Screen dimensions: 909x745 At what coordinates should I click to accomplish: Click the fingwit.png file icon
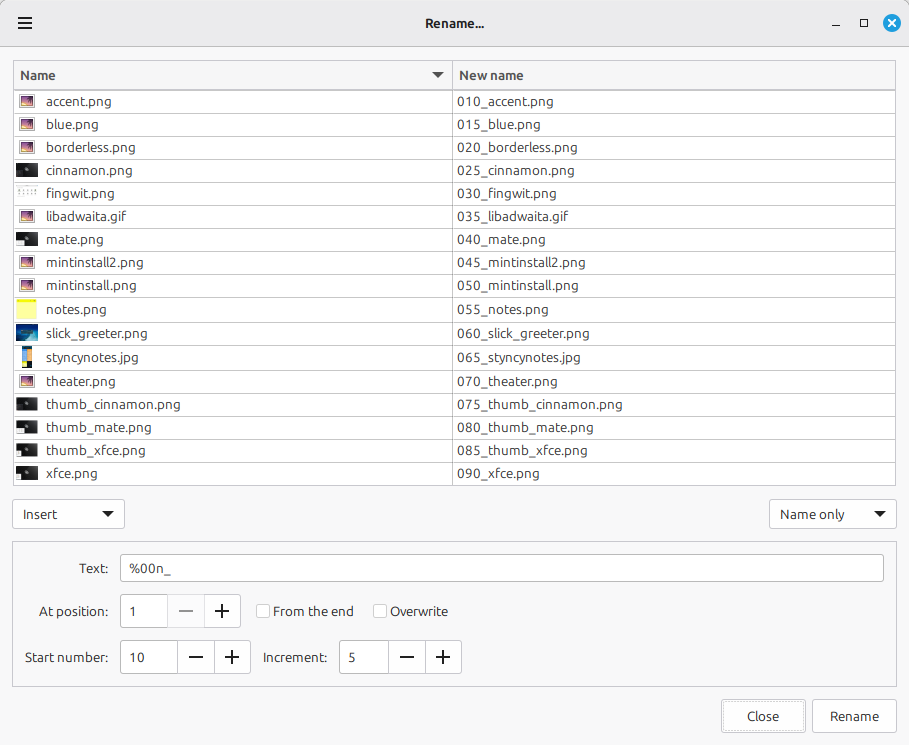[x=27, y=193]
